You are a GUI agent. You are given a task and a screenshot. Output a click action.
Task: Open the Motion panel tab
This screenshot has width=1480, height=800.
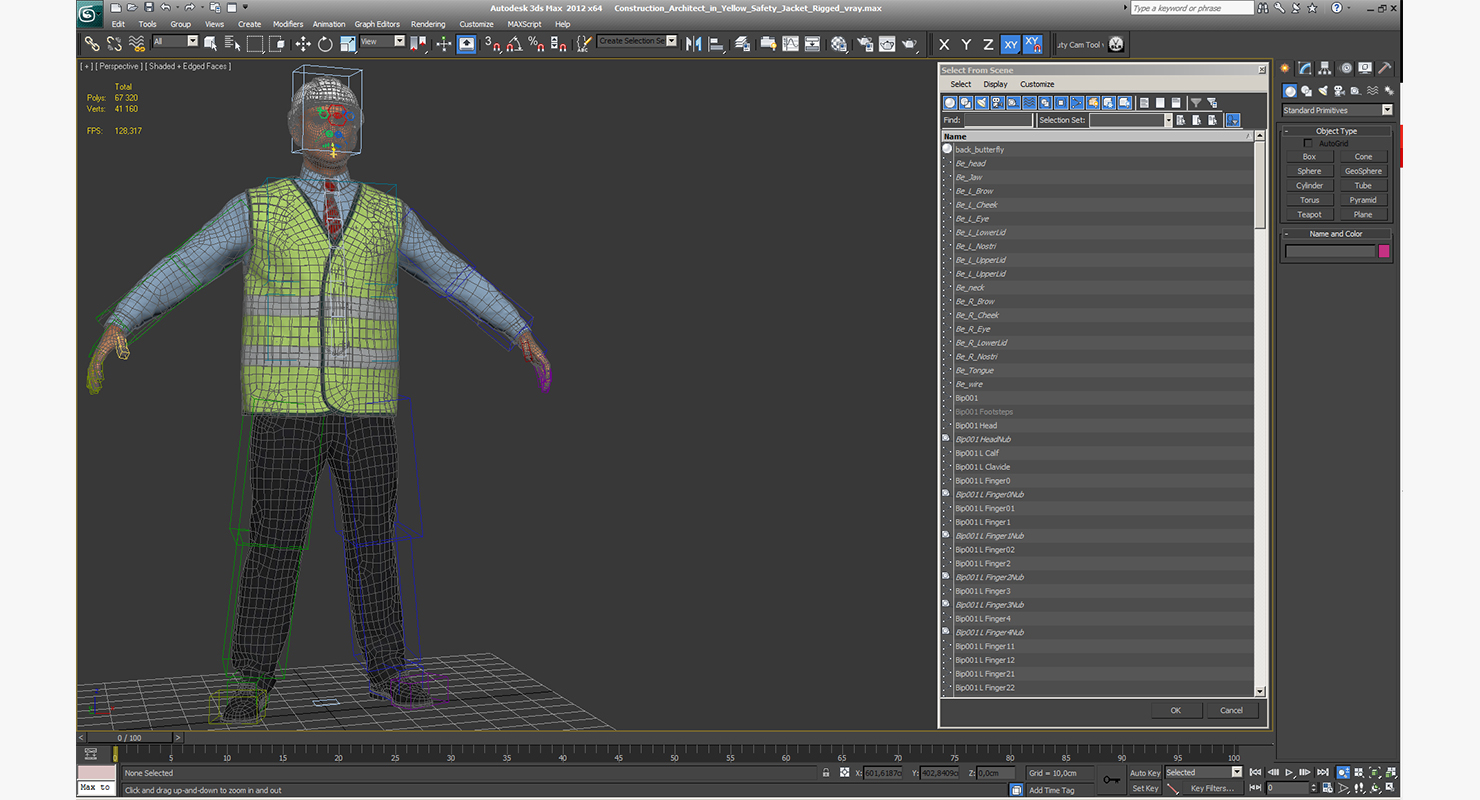click(x=1346, y=68)
